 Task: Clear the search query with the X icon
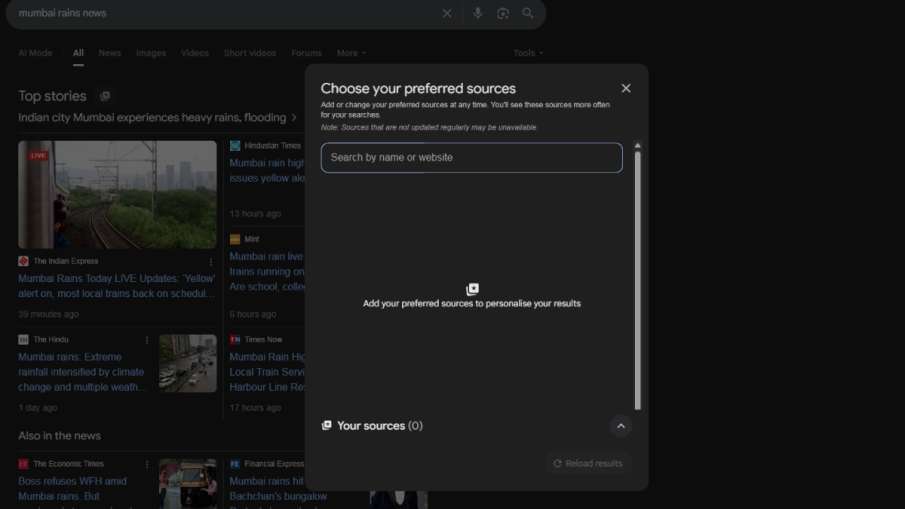click(x=447, y=13)
